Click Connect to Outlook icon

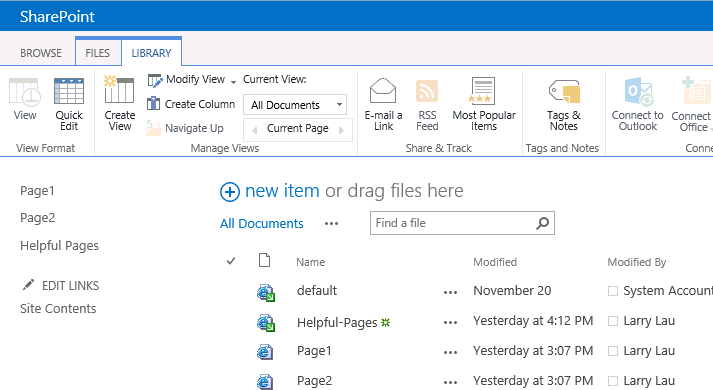pyautogui.click(x=638, y=91)
